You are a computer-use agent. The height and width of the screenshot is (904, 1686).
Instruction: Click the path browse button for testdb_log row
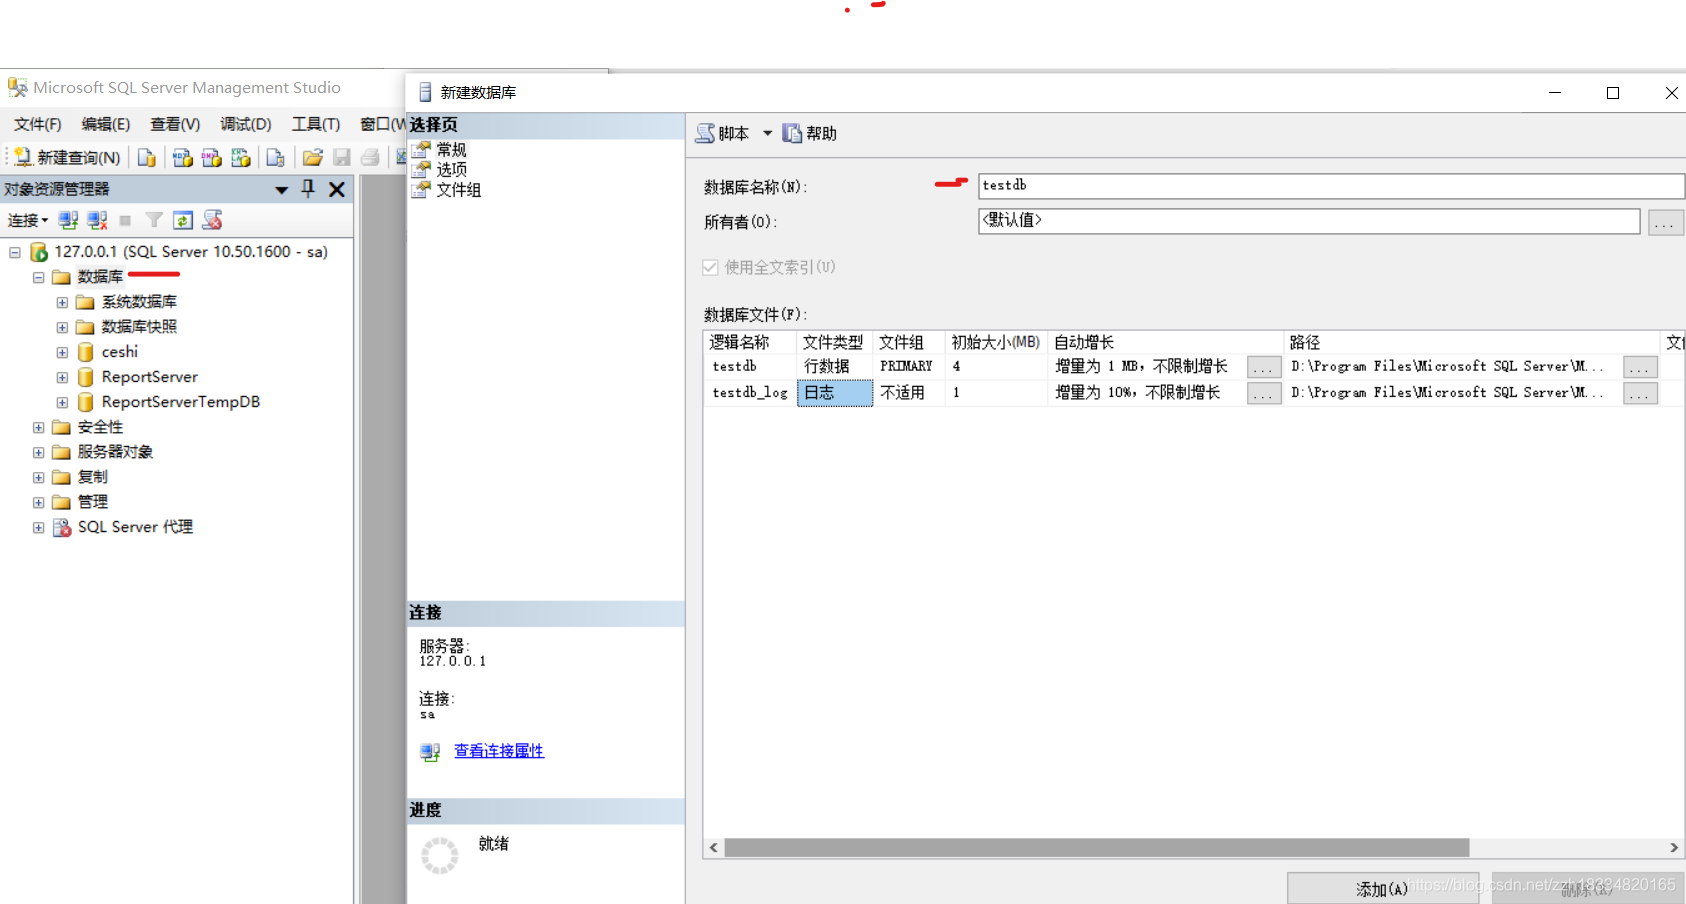[x=1640, y=393]
